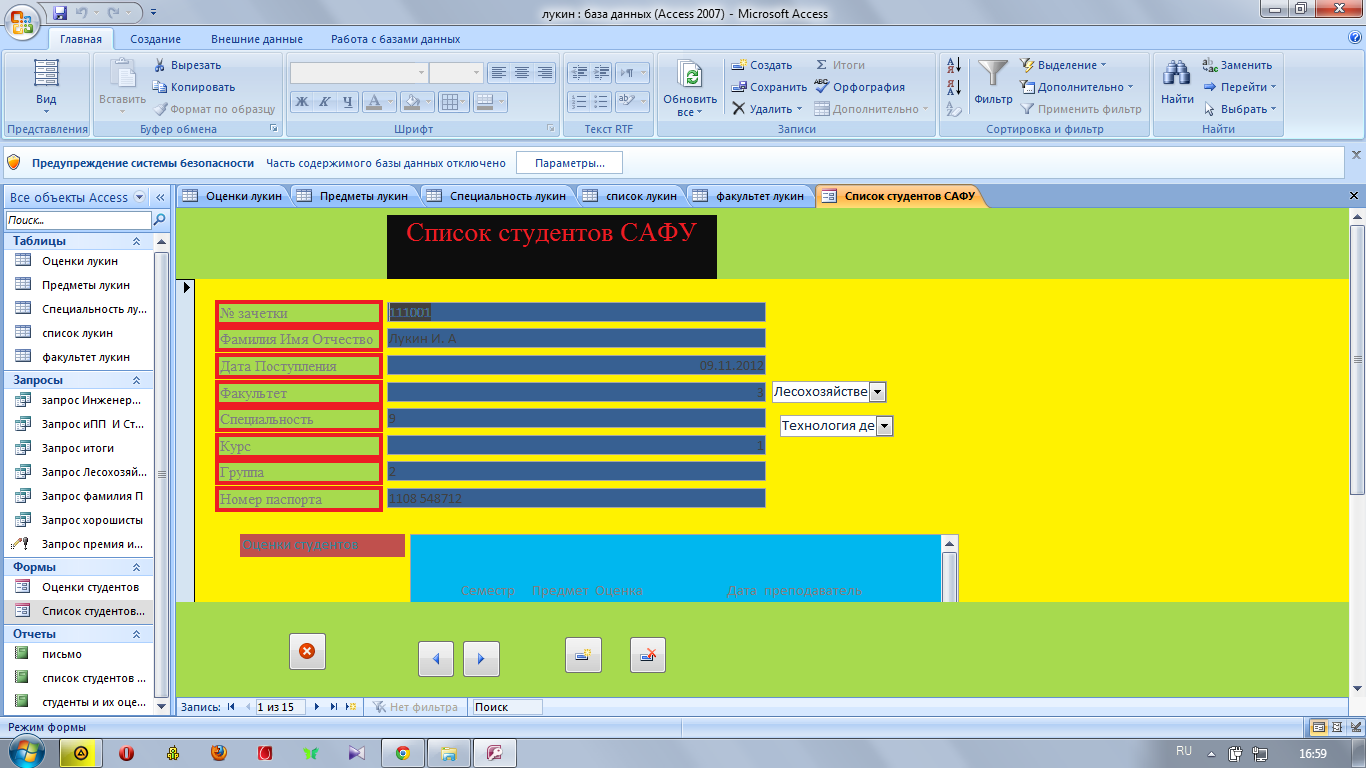
Task: Click the delete record button on the form
Action: tap(648, 655)
